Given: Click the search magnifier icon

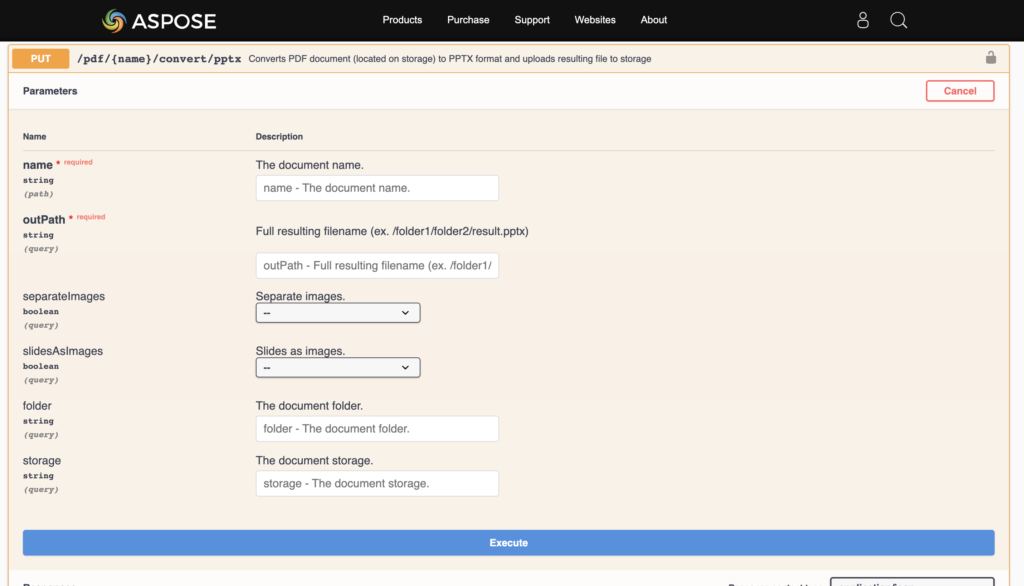Looking at the screenshot, I should pos(898,20).
